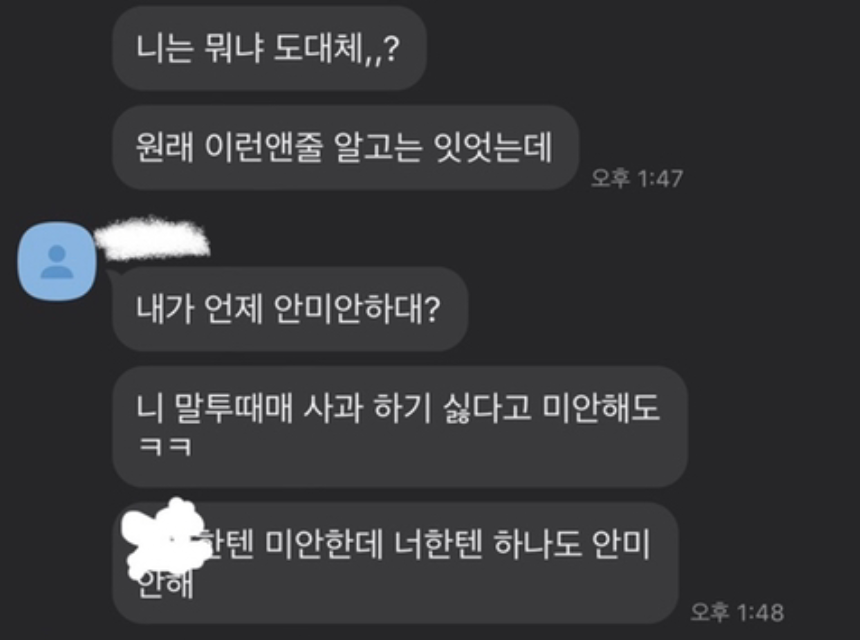Viewport: 860px width, 640px height.
Task: Open the blue default profile avatar
Action: (57, 261)
